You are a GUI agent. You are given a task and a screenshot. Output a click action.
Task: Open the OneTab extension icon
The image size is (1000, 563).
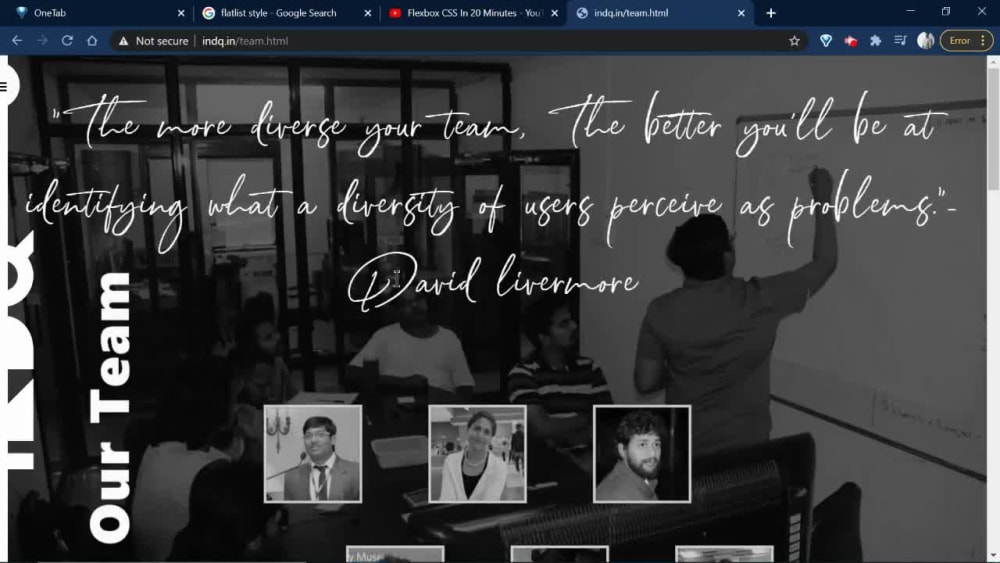point(826,41)
